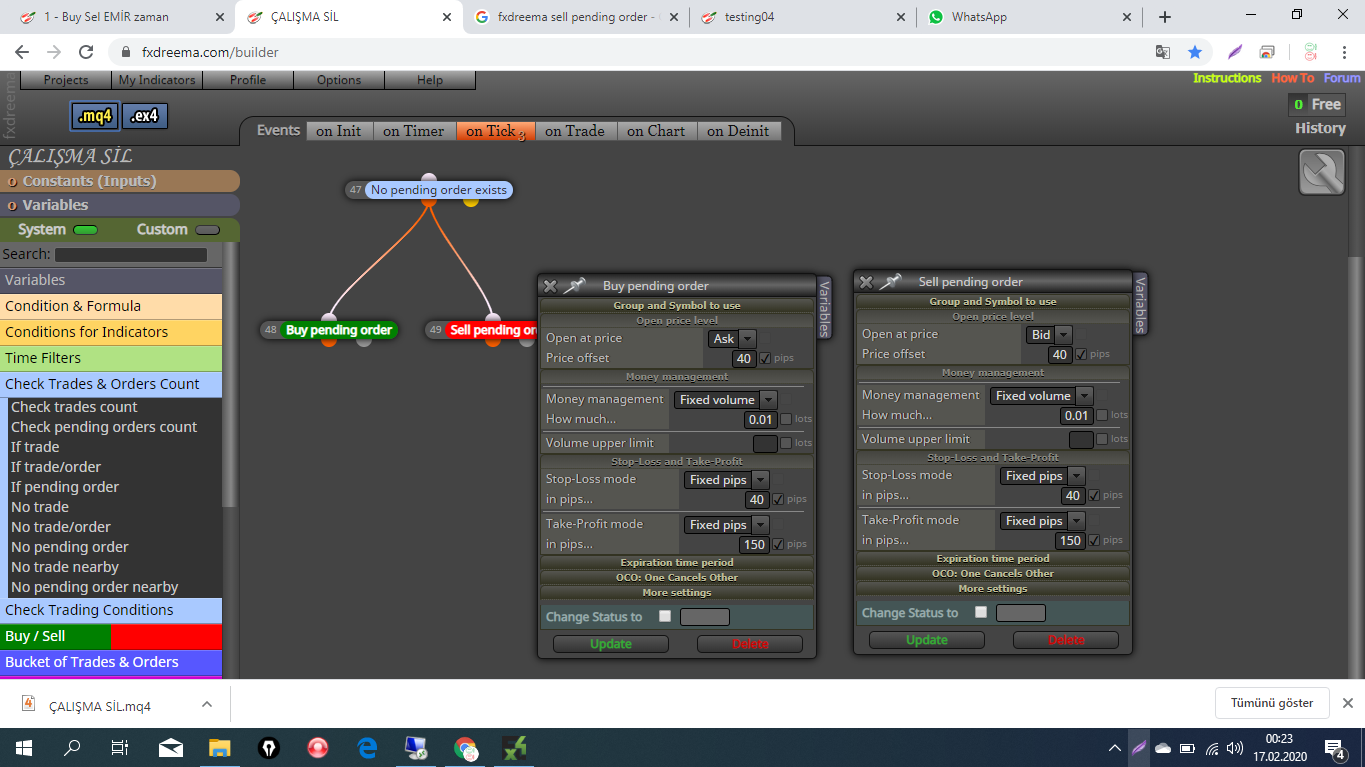Export project as .ex4 file
This screenshot has height=767, width=1365.
[x=145, y=116]
